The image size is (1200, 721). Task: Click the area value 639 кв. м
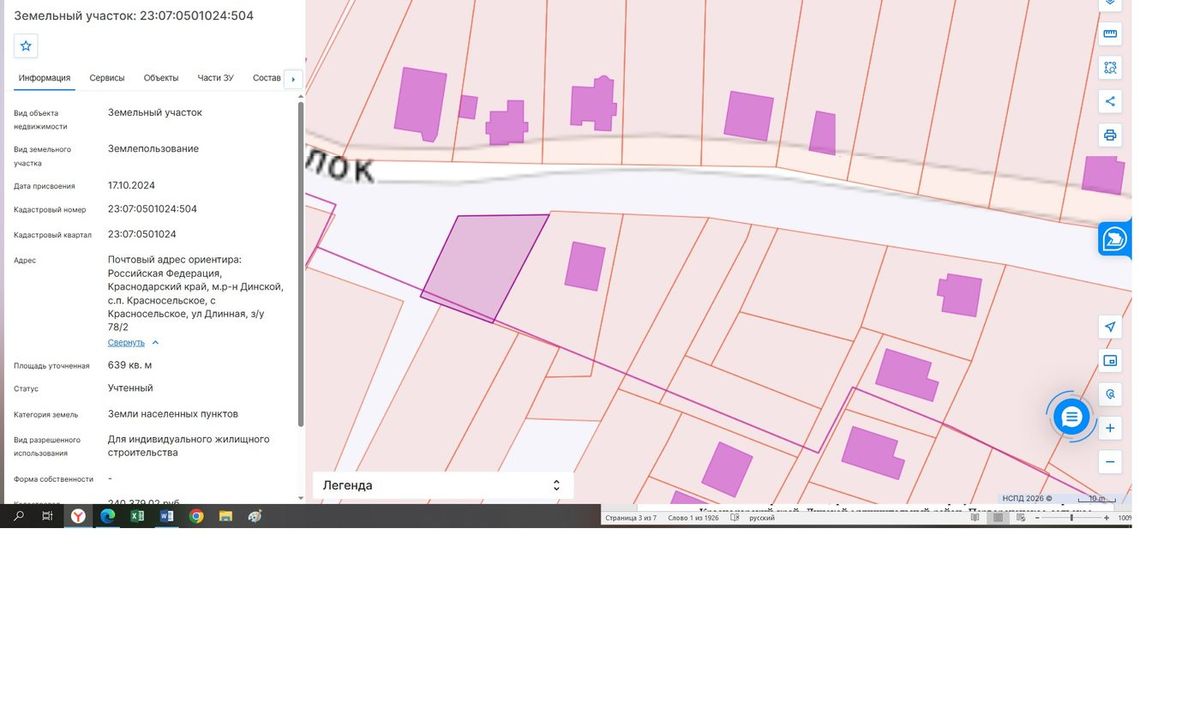click(x=130, y=365)
